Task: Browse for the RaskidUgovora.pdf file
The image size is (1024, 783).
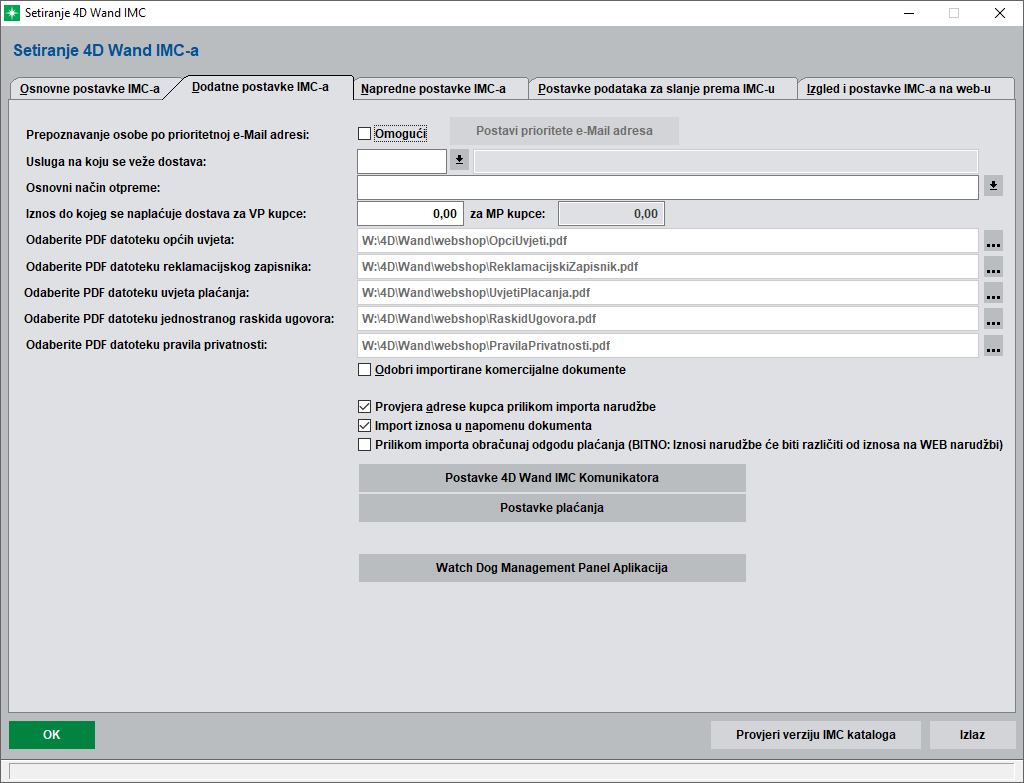Action: pyautogui.click(x=992, y=319)
